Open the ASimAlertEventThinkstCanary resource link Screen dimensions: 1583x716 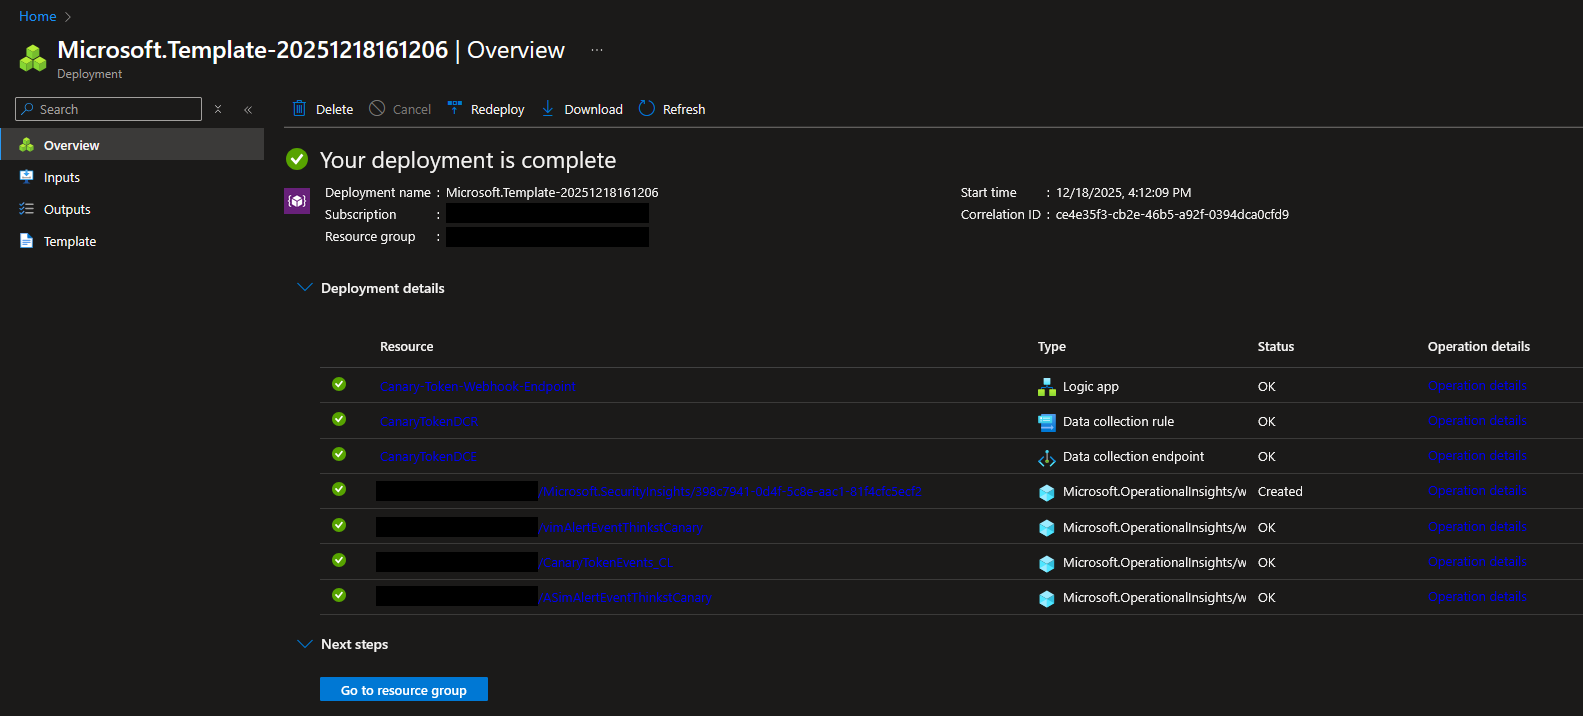tap(626, 598)
